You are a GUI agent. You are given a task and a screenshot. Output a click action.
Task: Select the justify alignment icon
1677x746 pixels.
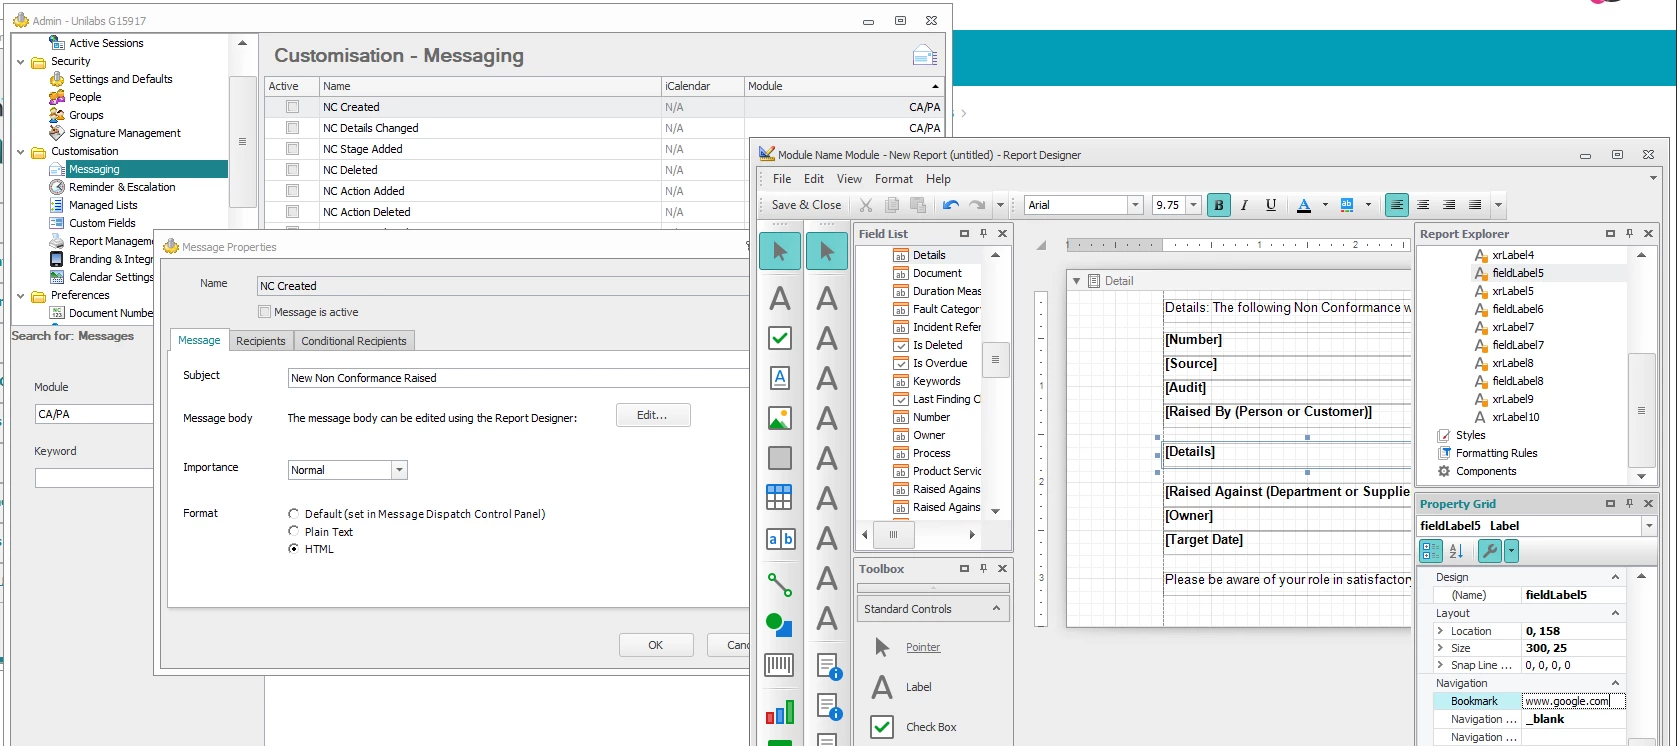[x=1474, y=205]
